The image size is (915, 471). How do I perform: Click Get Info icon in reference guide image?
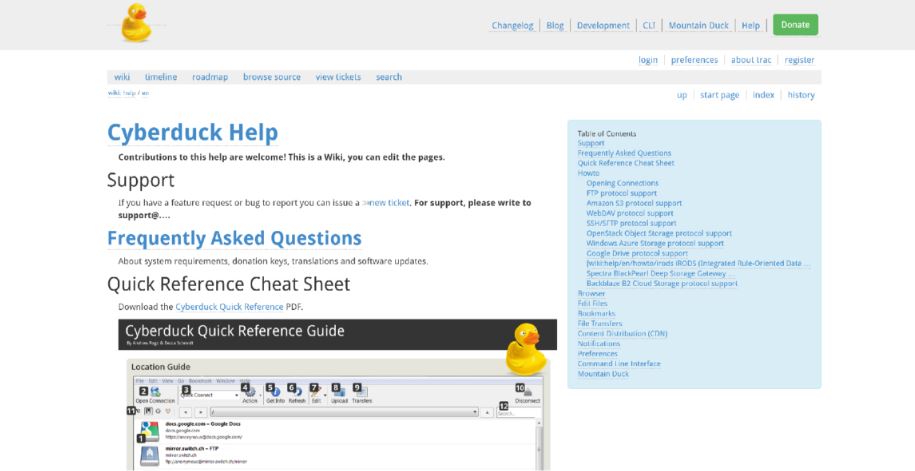pyautogui.click(x=276, y=392)
